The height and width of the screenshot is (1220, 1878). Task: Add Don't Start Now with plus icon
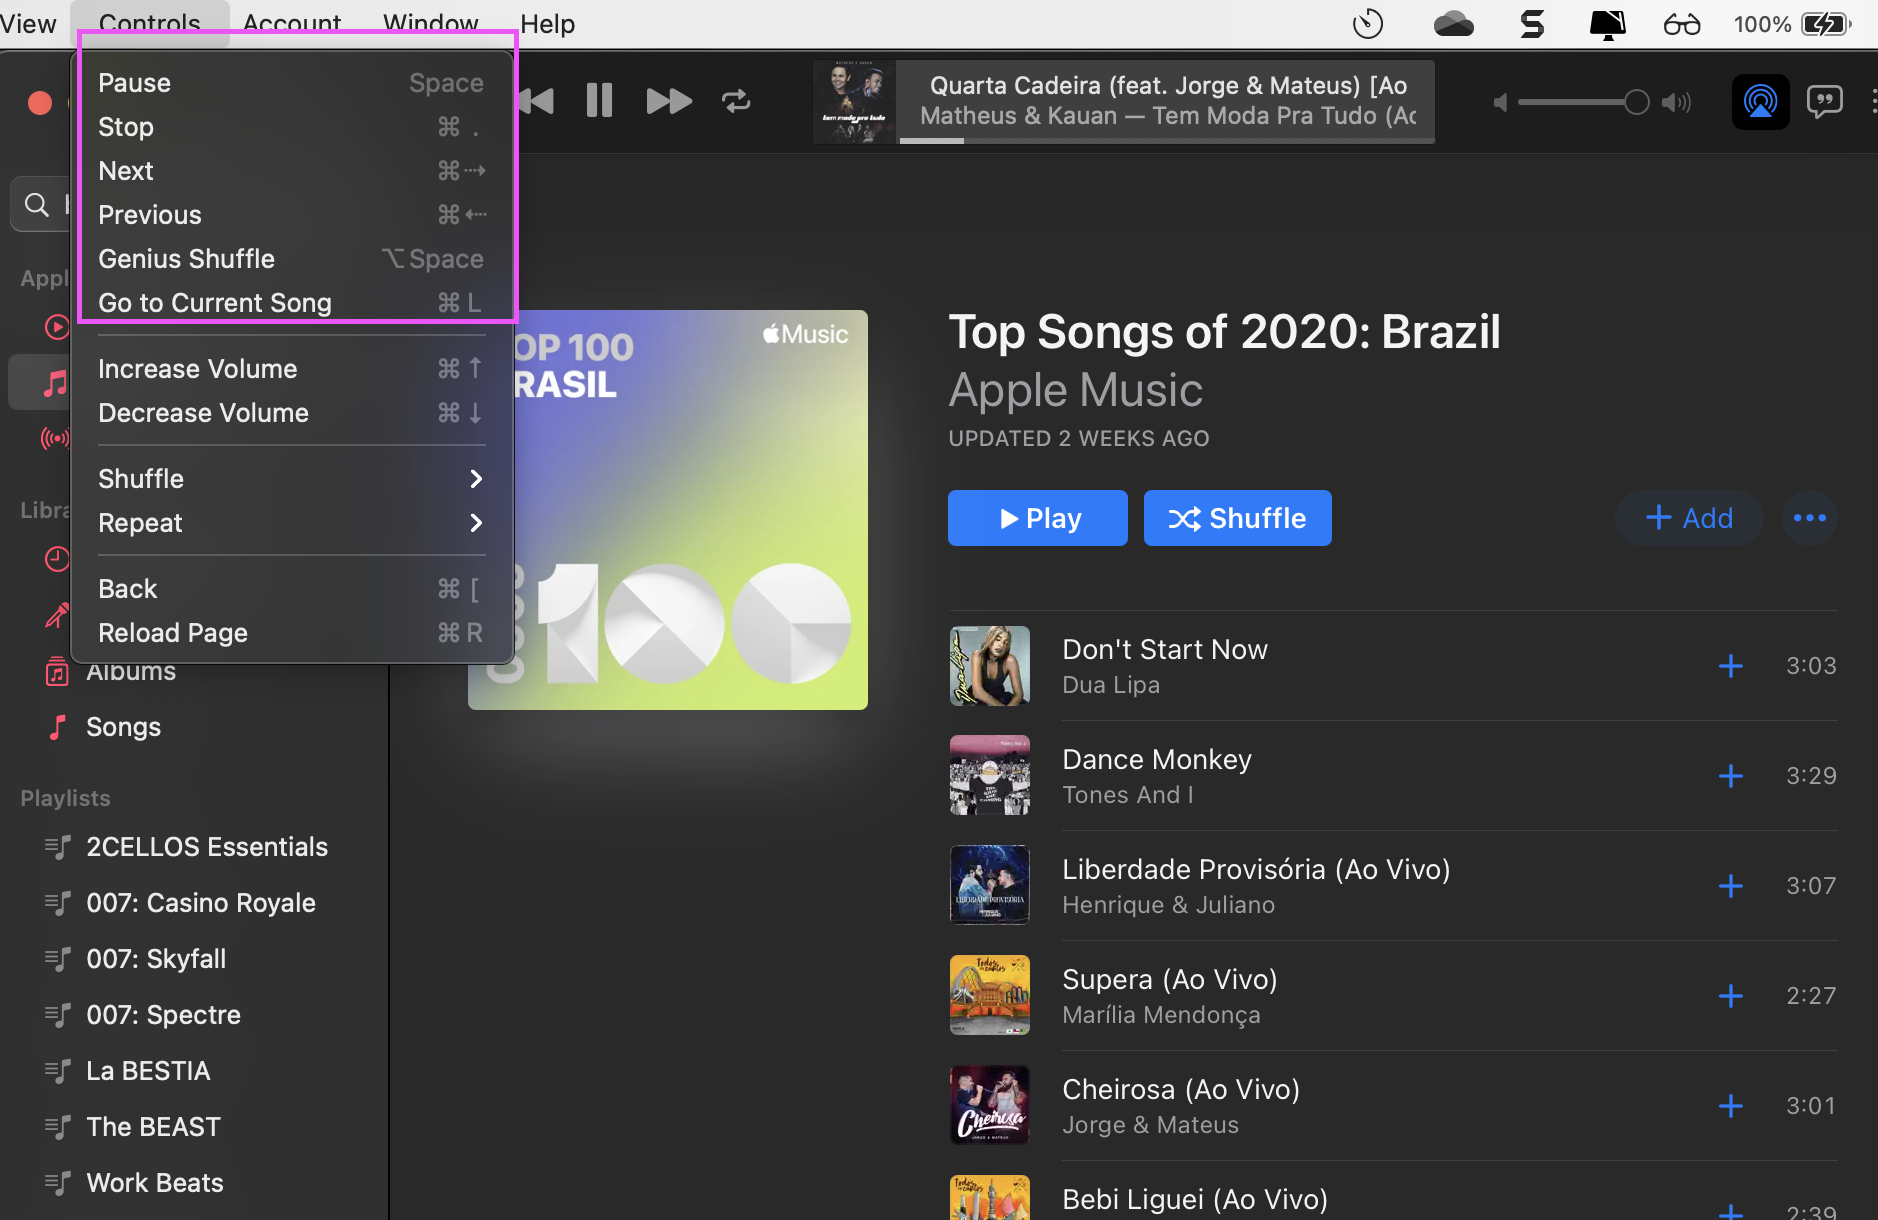[1730, 666]
